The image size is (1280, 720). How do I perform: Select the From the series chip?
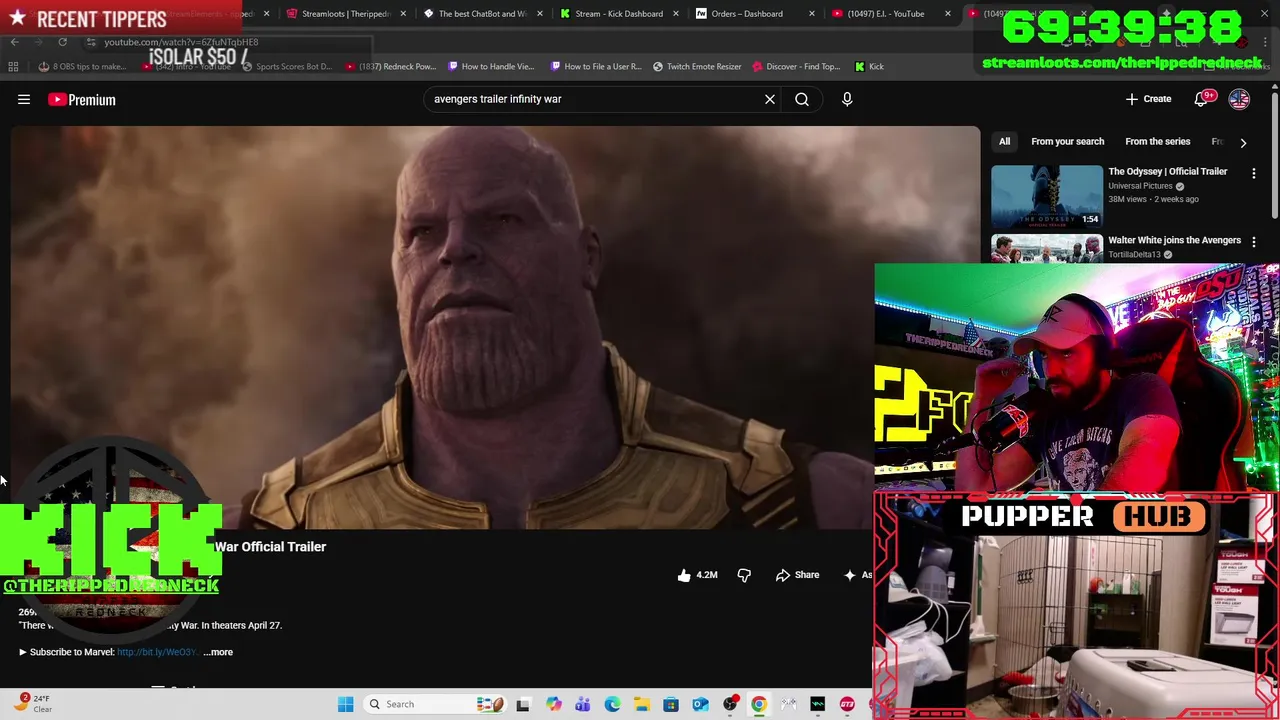1157,142
